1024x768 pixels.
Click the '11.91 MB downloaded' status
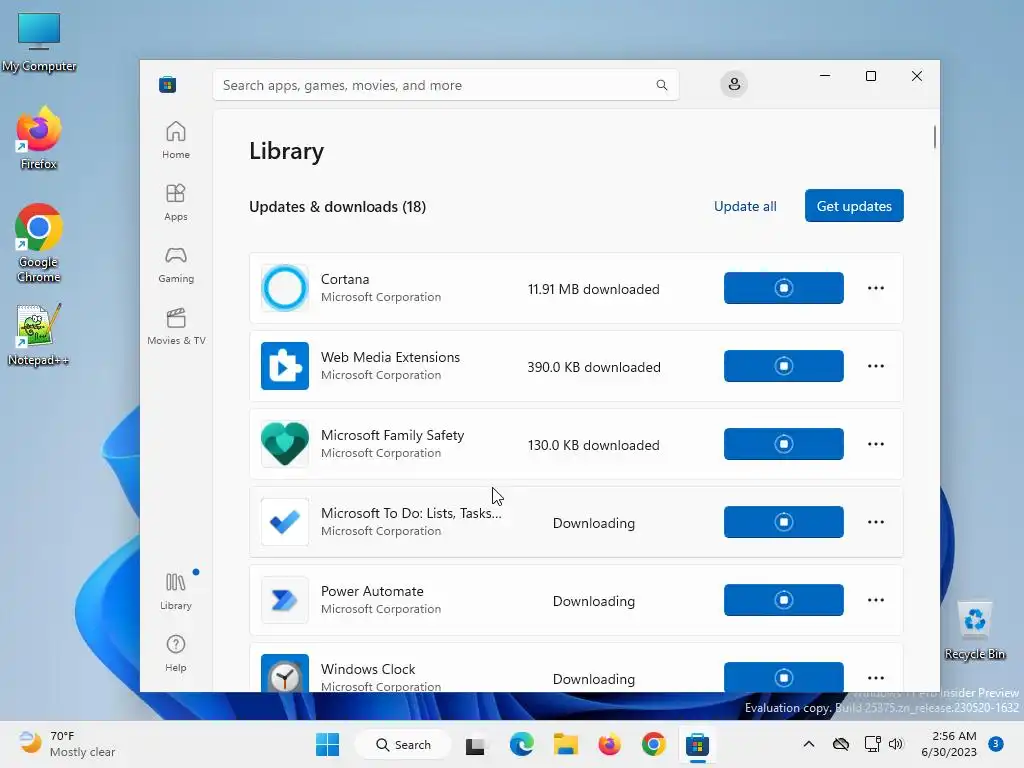(x=594, y=289)
